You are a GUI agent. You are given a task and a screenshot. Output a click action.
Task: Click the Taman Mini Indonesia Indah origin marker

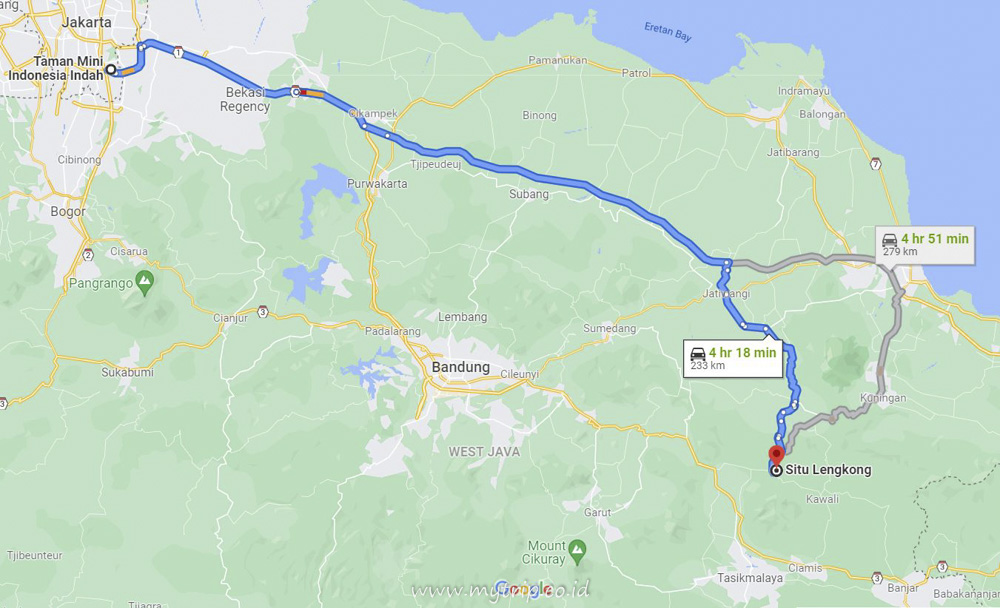pyautogui.click(x=111, y=69)
